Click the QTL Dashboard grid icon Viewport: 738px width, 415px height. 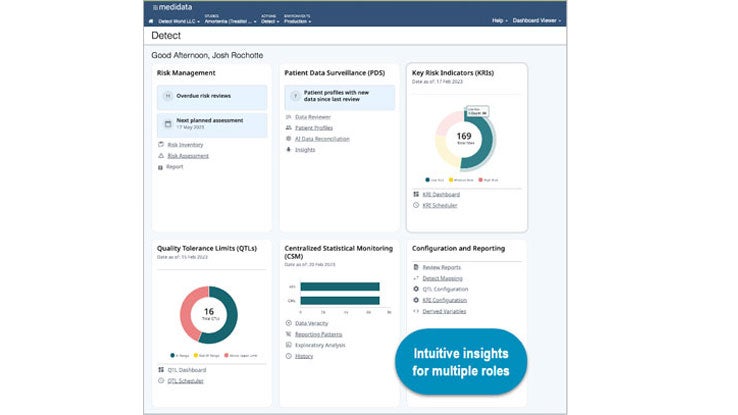161,370
